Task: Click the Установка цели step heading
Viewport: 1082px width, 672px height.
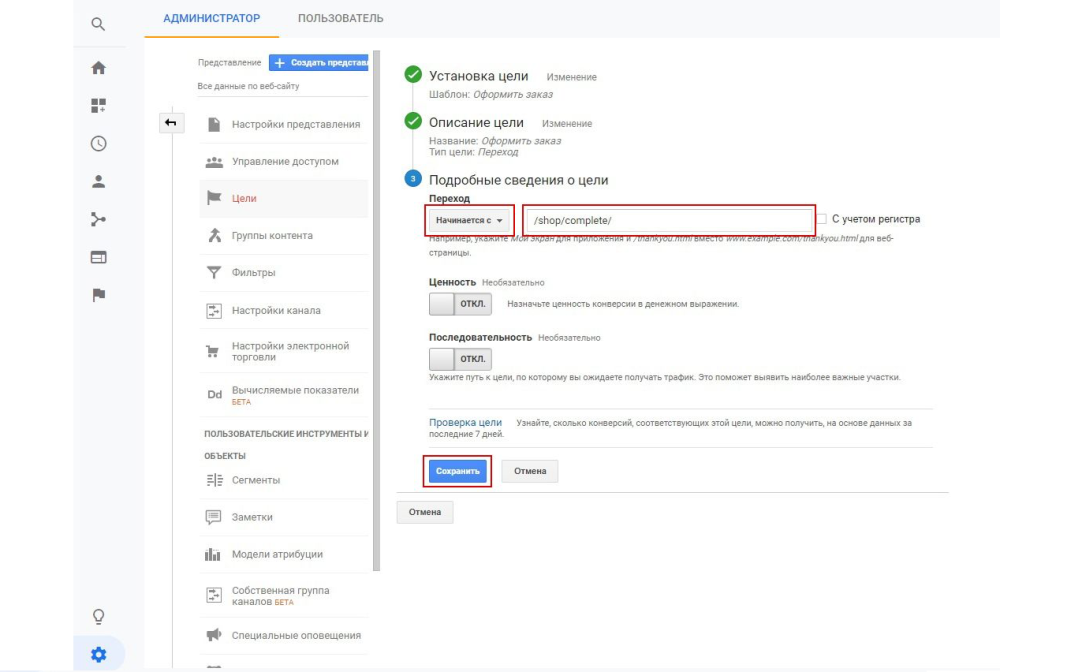Action: click(x=478, y=76)
